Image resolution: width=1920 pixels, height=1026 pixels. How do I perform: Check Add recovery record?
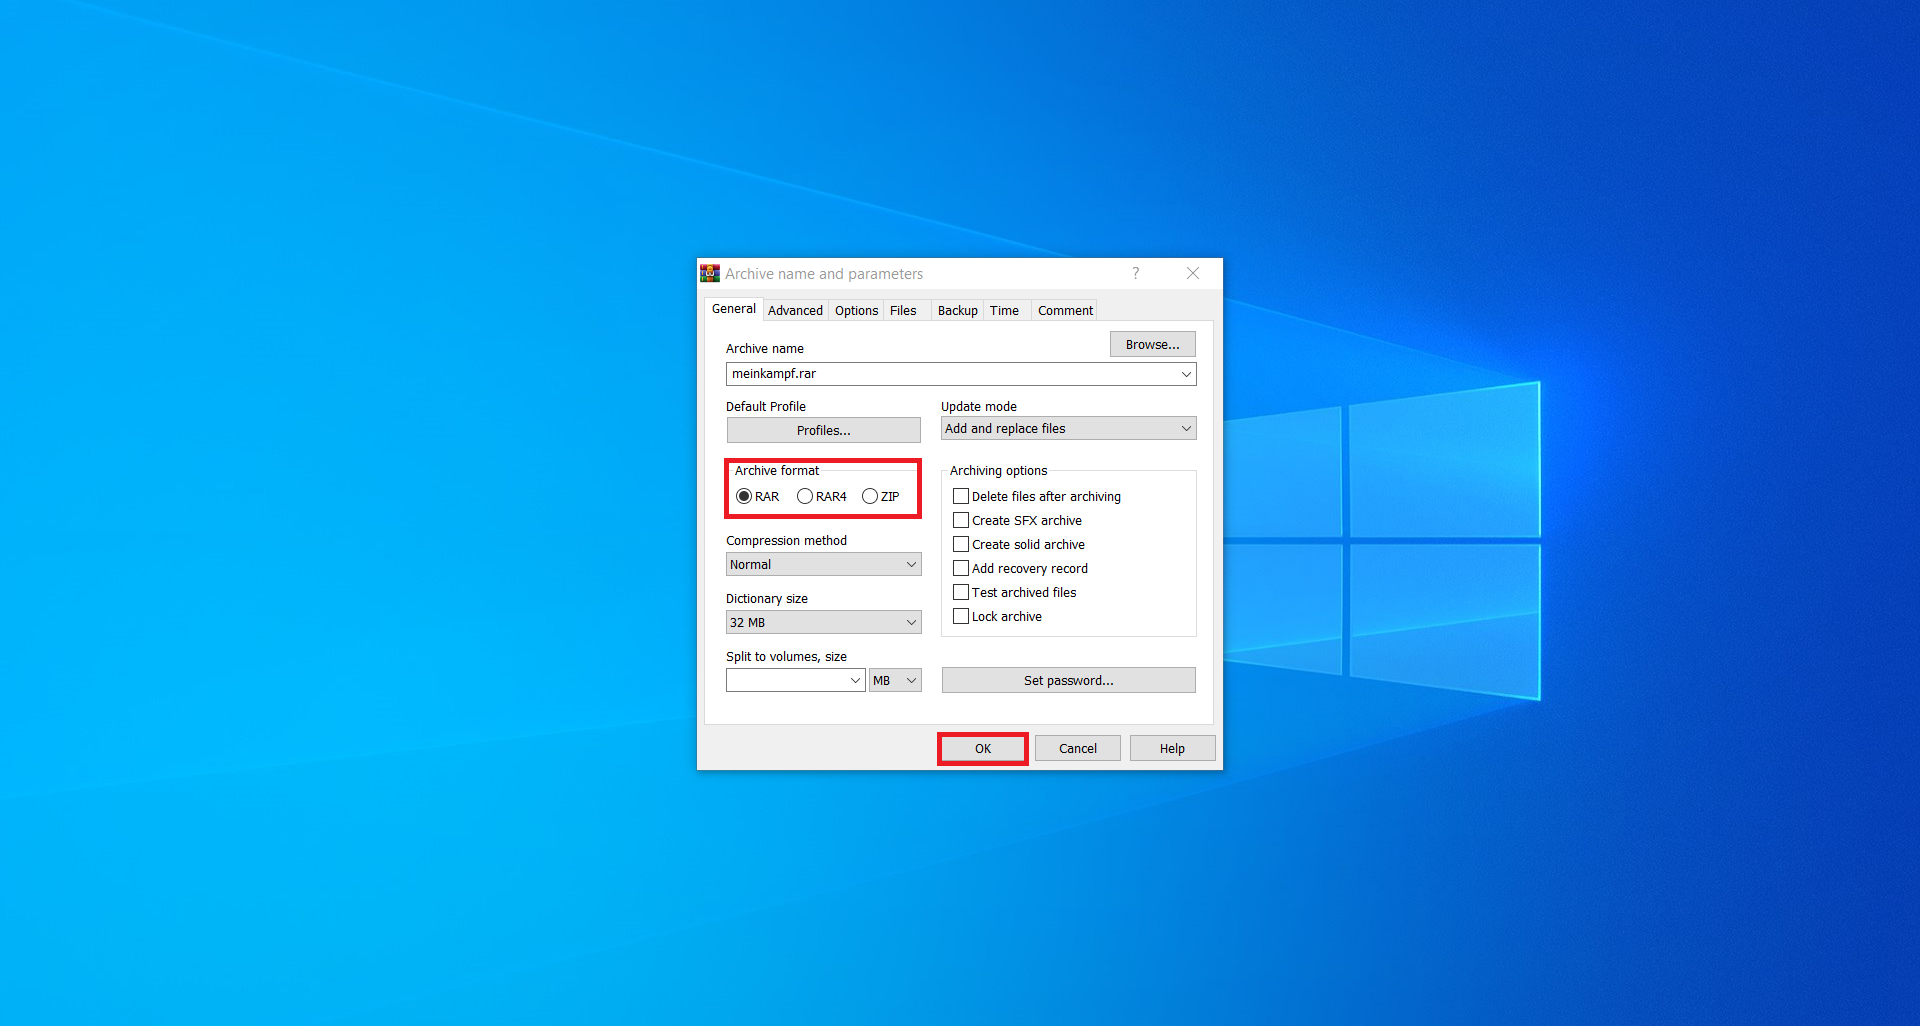961,568
